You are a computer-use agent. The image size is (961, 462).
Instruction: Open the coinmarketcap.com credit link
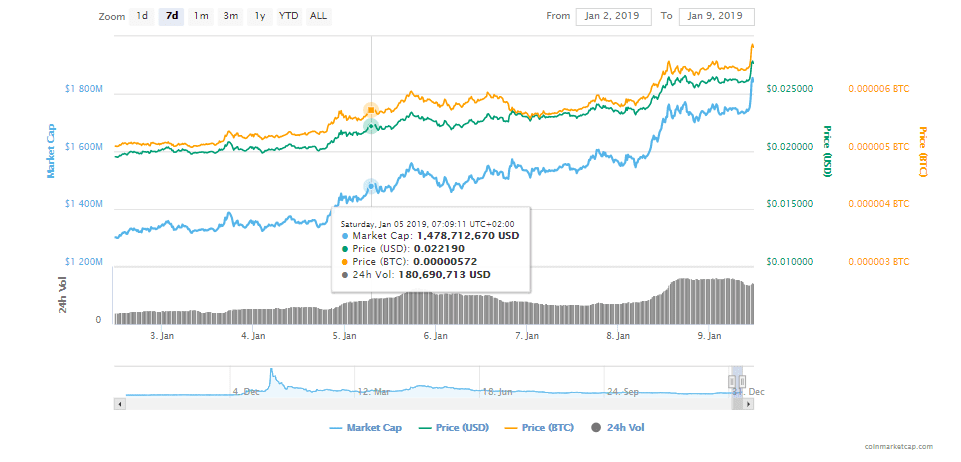(899, 447)
